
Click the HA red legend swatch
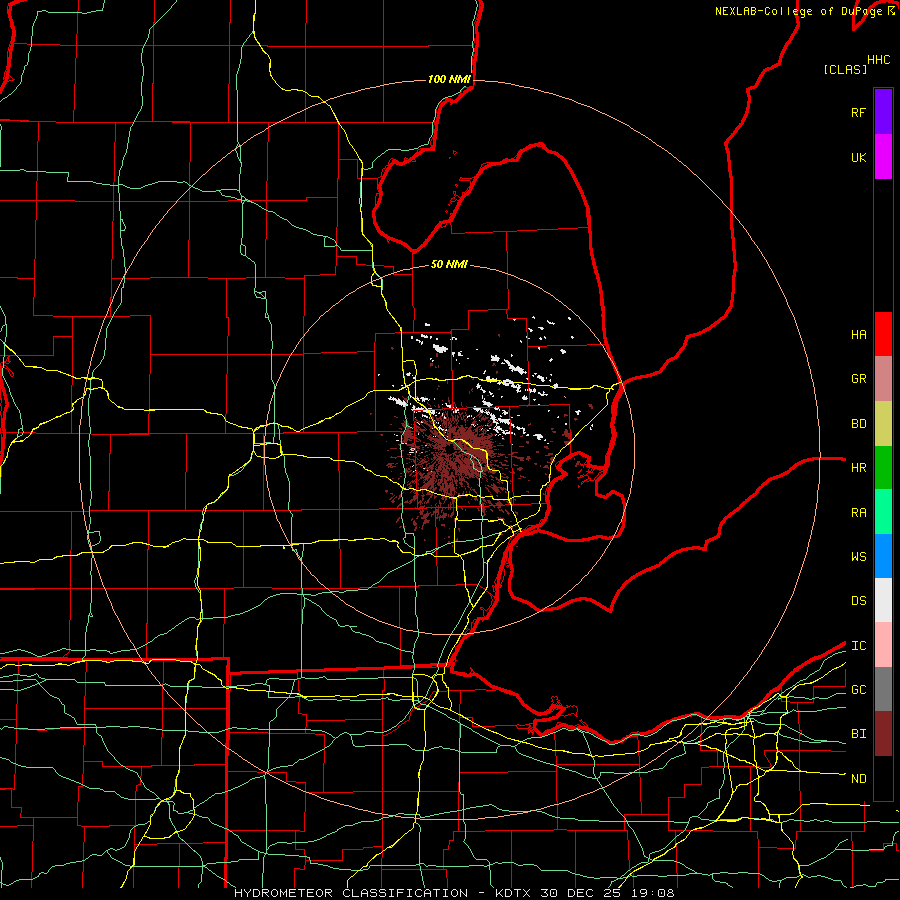[x=883, y=334]
